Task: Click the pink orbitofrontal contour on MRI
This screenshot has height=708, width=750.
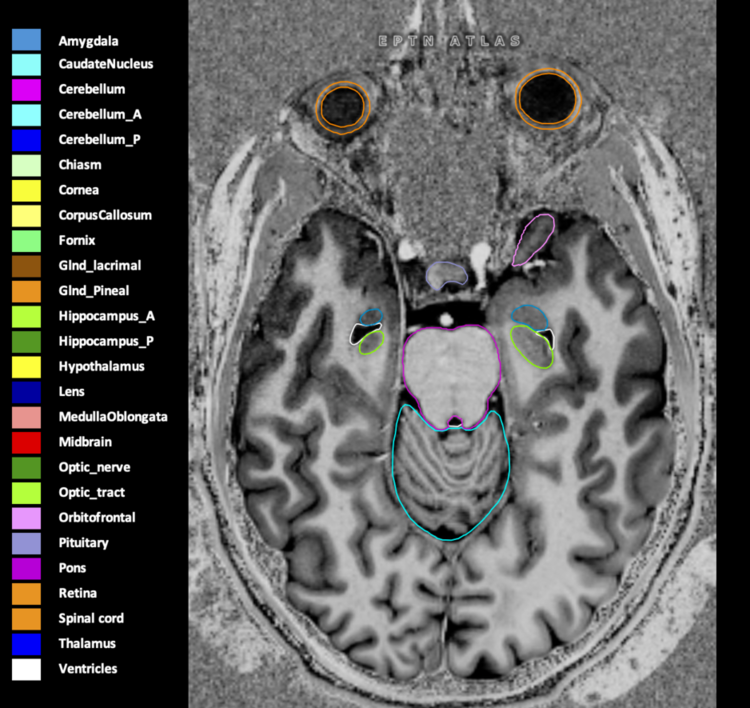Action: click(533, 240)
